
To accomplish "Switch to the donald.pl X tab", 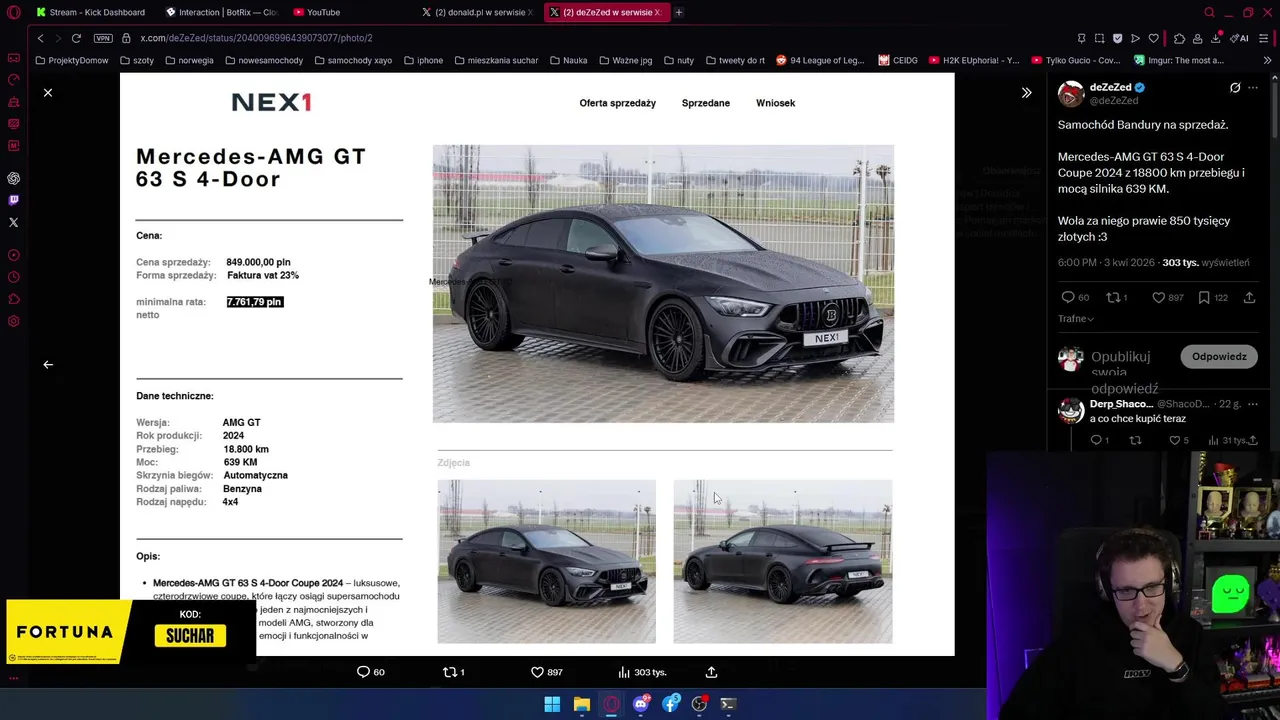I will coord(478,12).
